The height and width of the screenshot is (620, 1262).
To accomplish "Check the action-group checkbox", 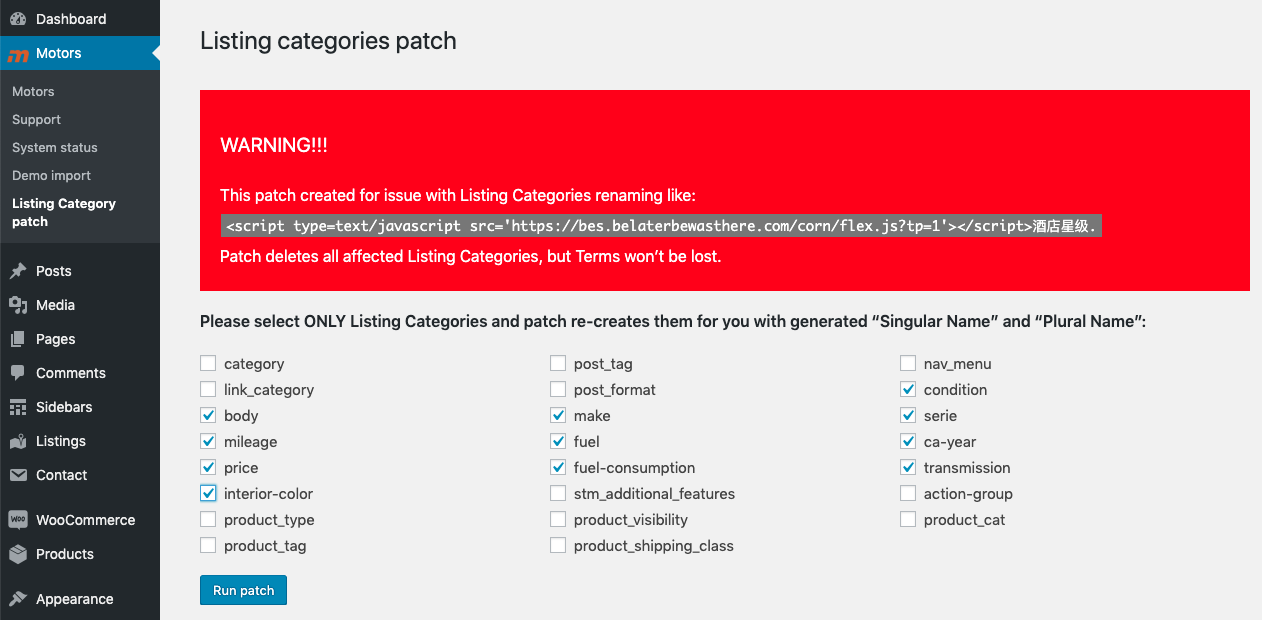I will [908, 493].
